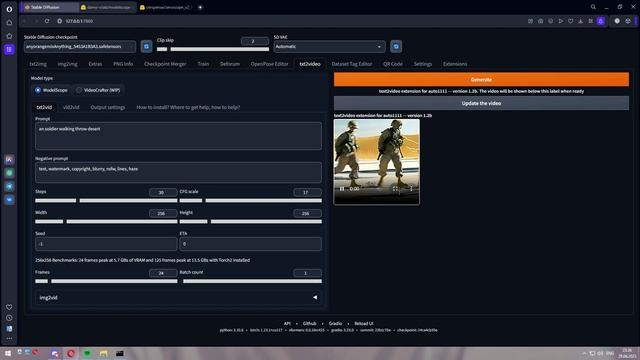This screenshot has width=640, height=360.
Task: Expand the img2vid section
Action: (178, 298)
